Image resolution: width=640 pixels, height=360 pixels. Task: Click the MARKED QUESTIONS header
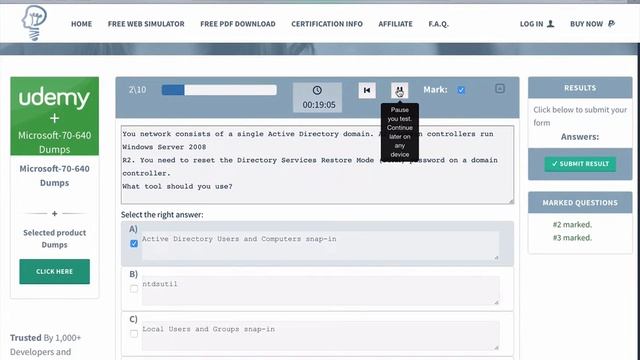(580, 202)
